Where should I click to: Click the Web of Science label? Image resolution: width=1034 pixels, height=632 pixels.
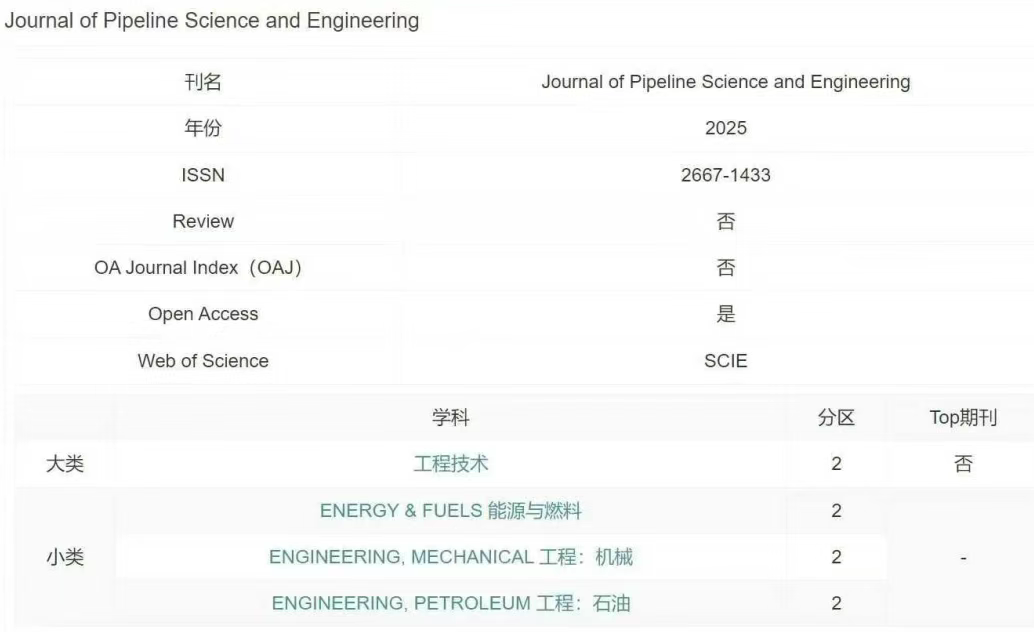pos(203,361)
